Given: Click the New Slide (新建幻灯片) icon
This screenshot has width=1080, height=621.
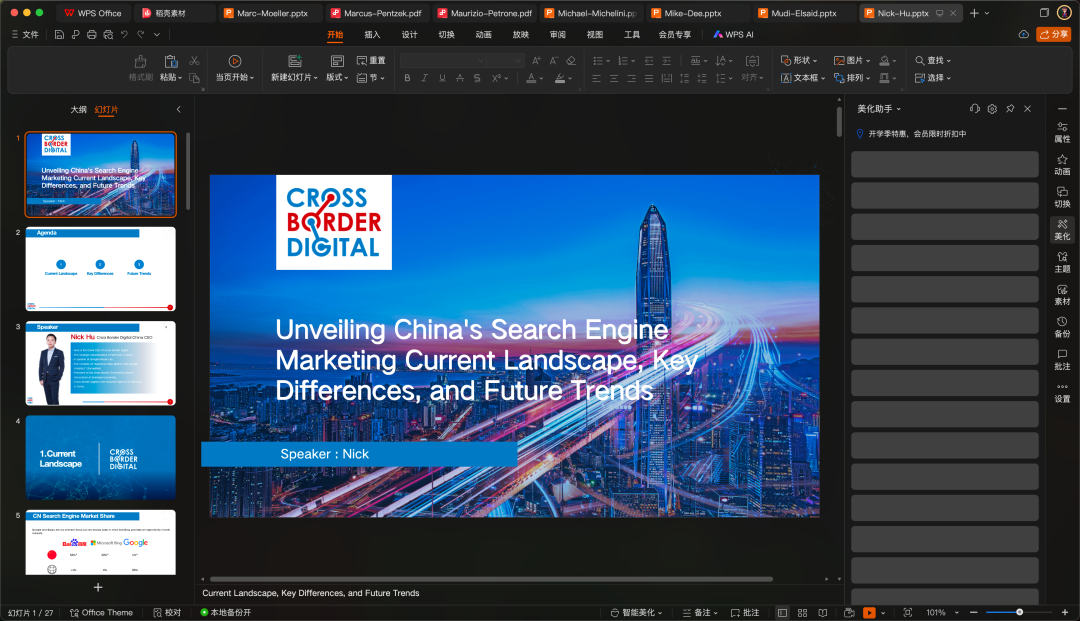Looking at the screenshot, I should [x=295, y=61].
